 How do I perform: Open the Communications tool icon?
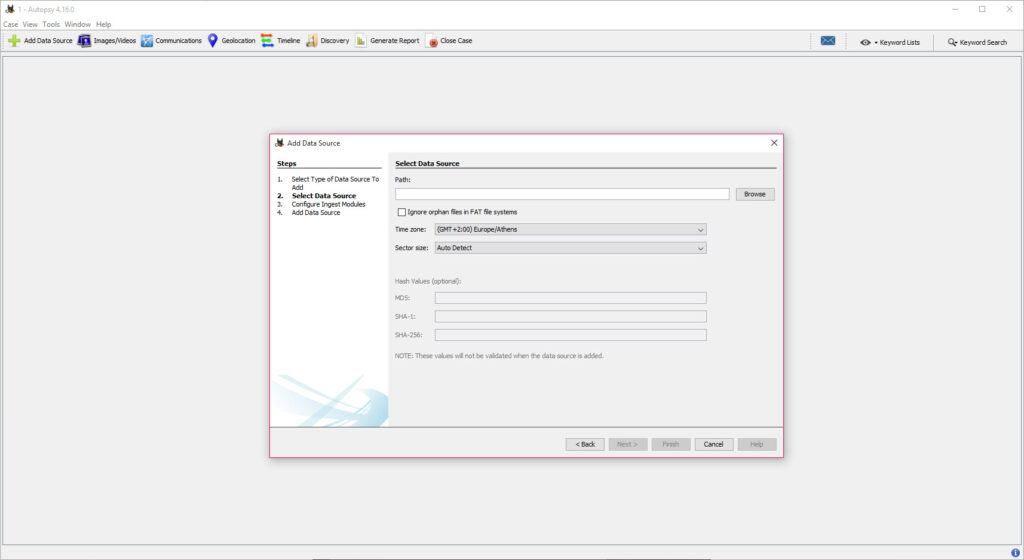click(147, 40)
